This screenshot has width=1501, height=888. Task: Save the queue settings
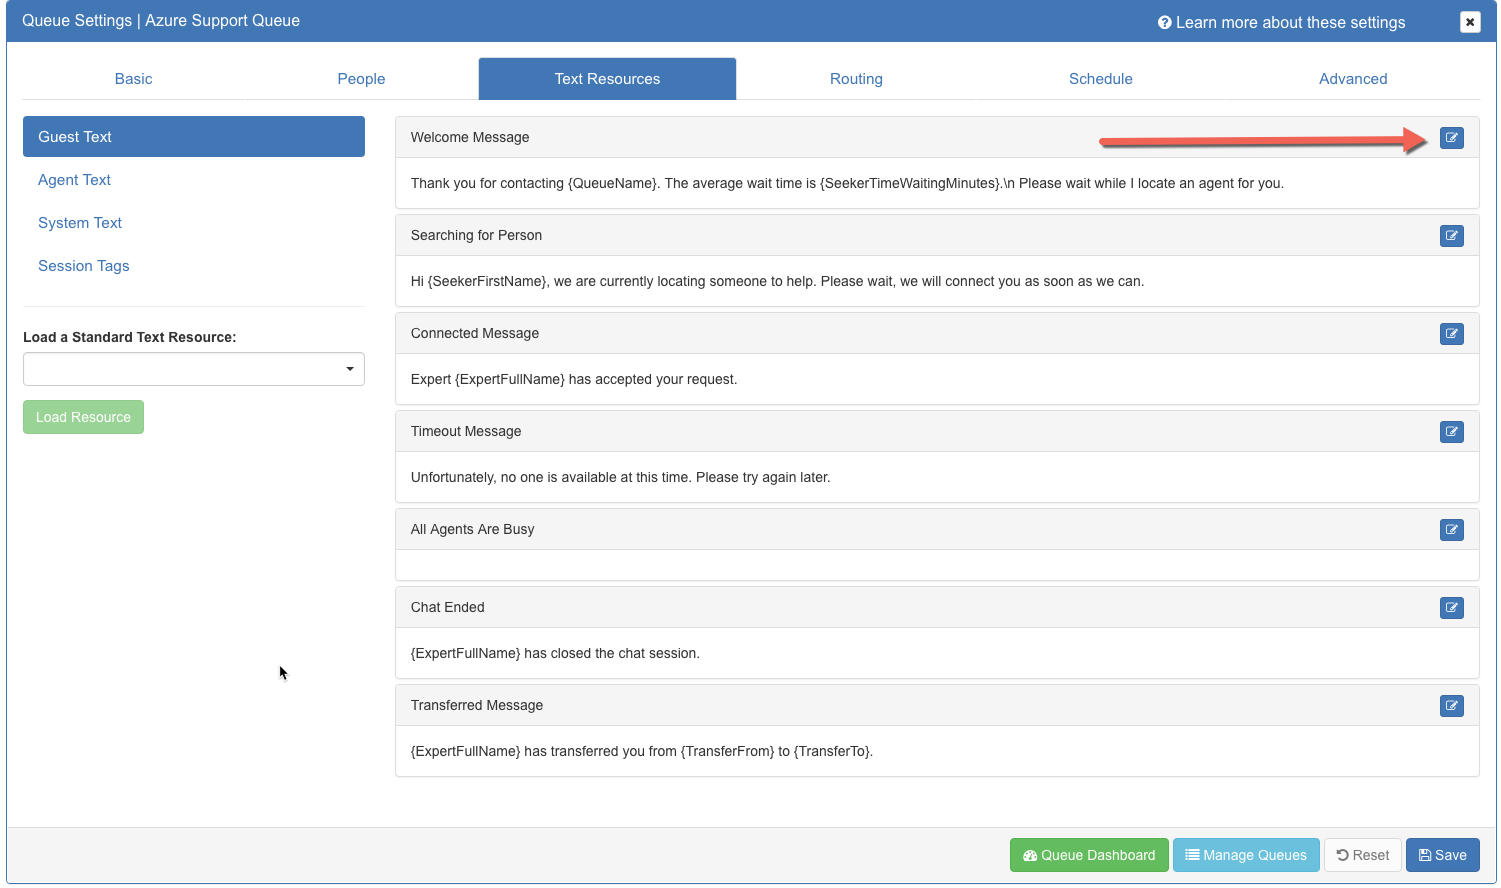1443,855
